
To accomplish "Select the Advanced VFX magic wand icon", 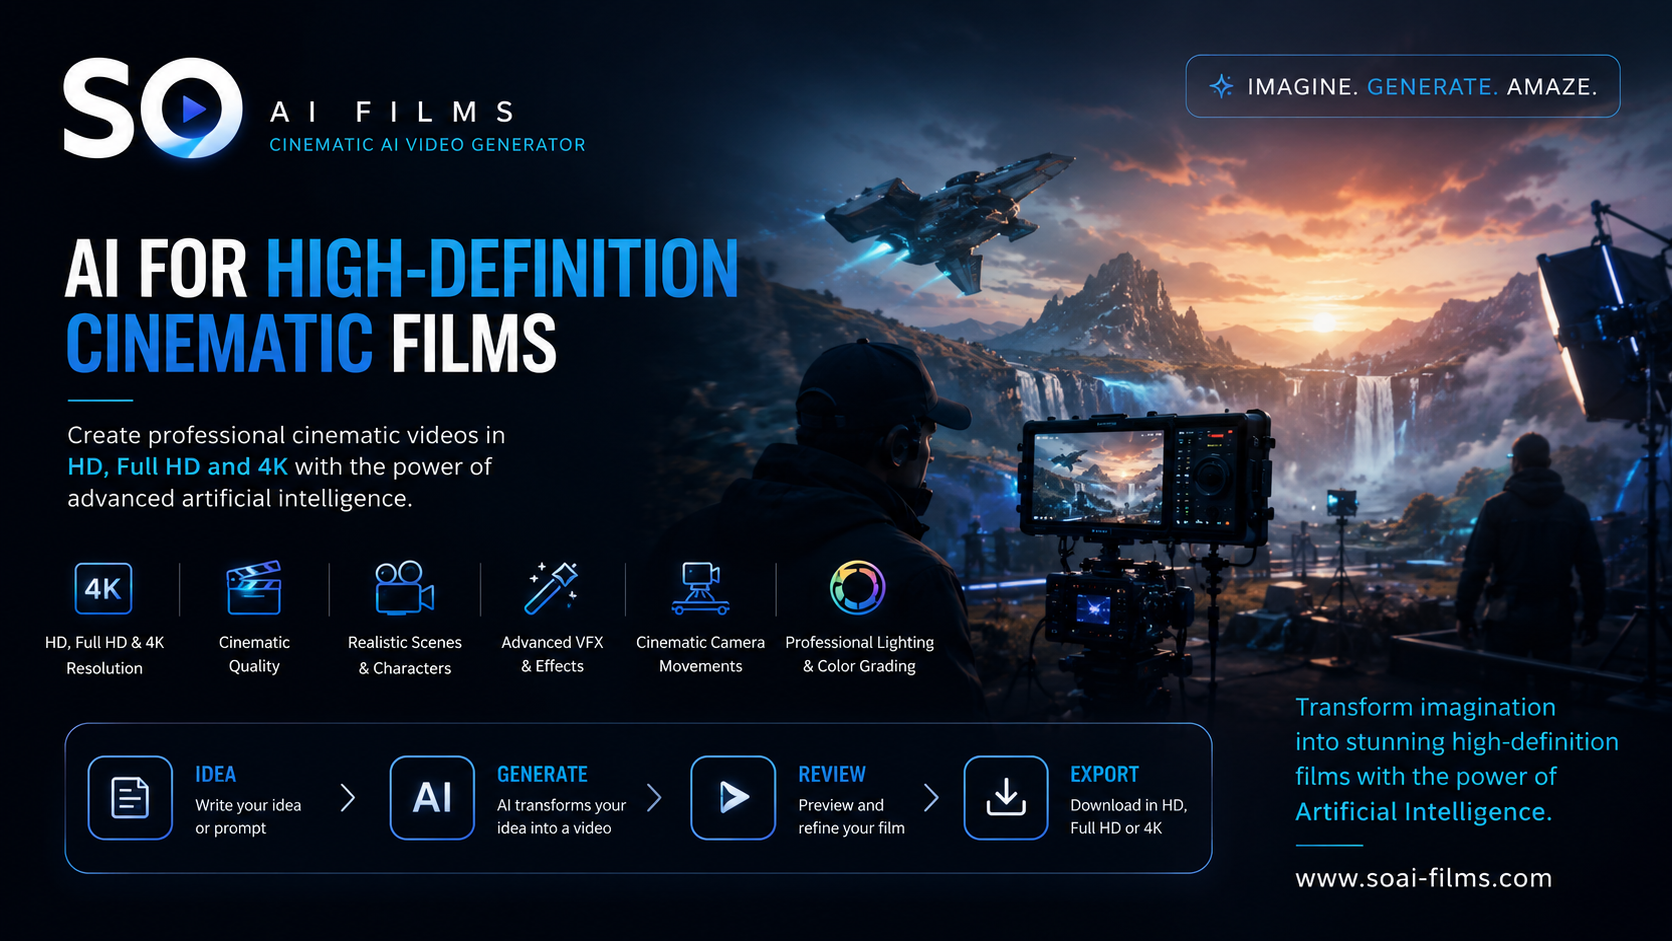I will pyautogui.click(x=552, y=587).
